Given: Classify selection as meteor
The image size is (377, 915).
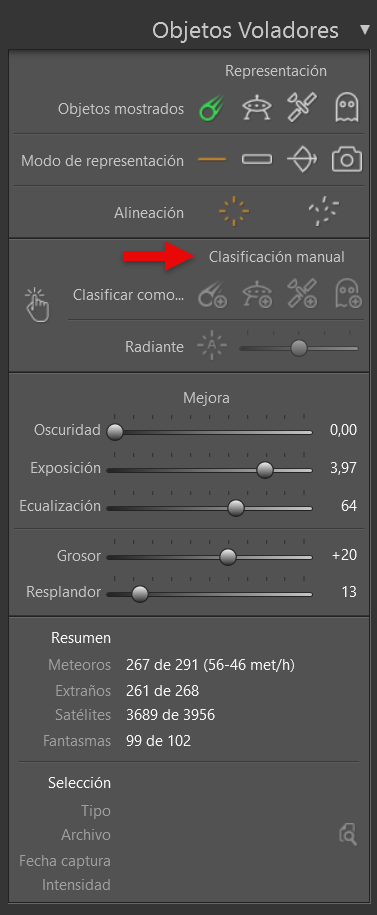Looking at the screenshot, I should [x=212, y=295].
